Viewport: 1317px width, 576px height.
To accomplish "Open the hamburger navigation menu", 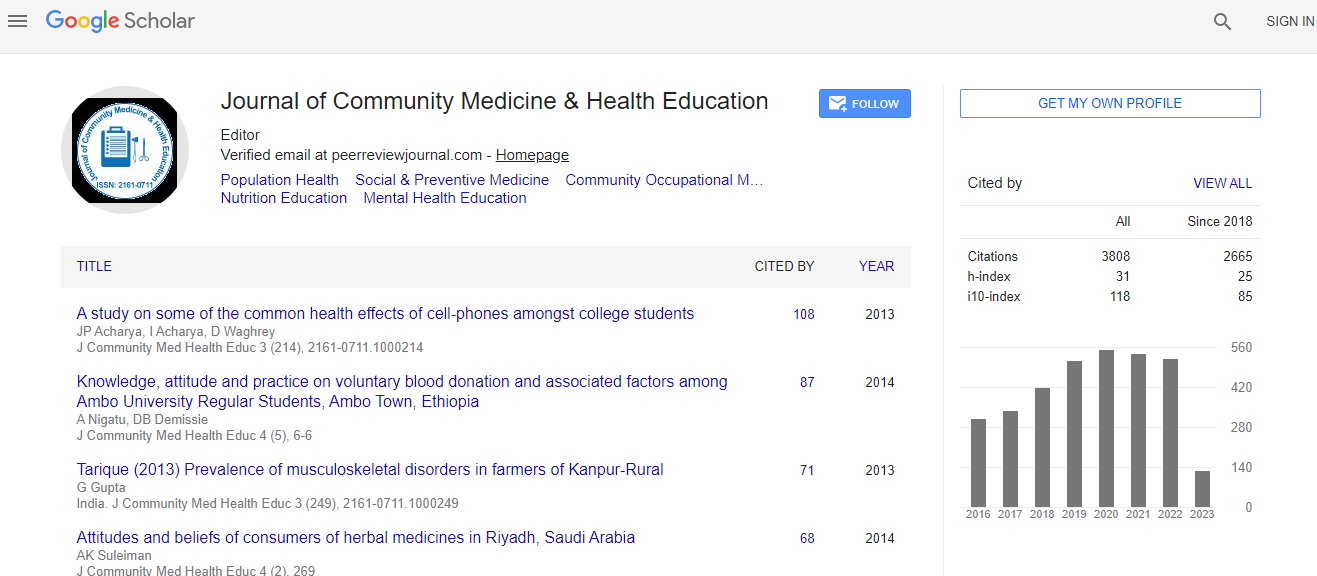I will [17, 21].
